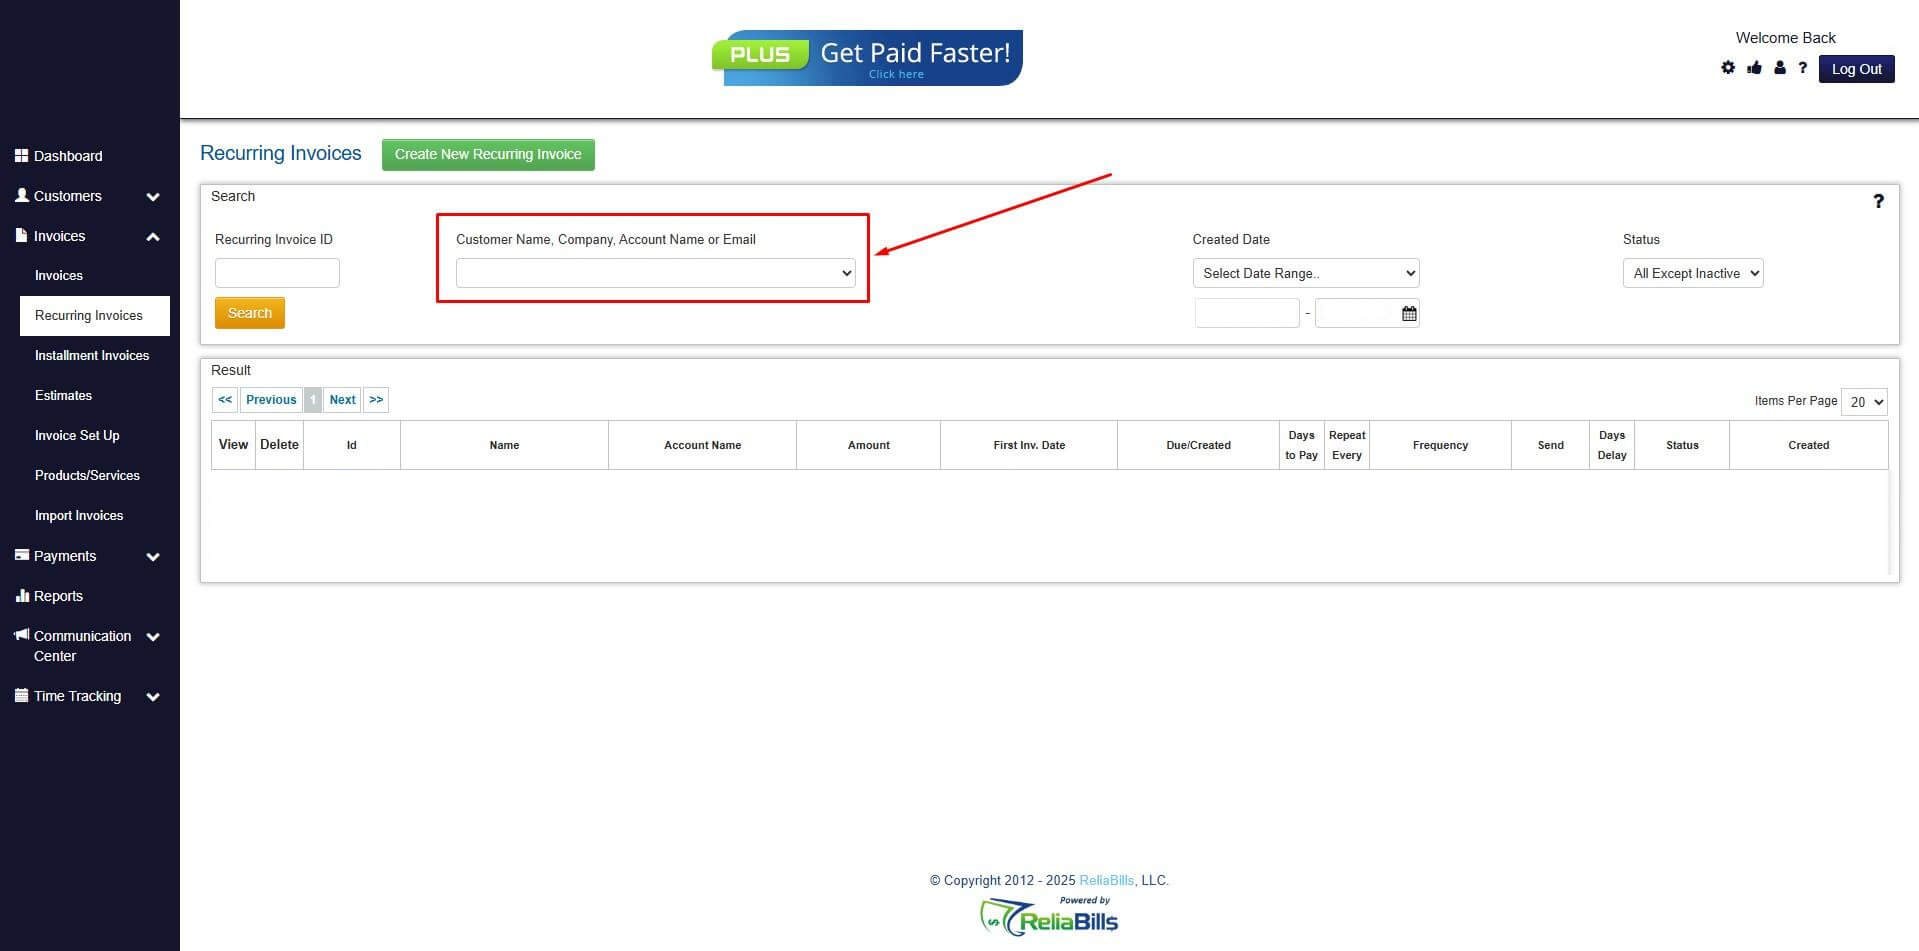Viewport: 1919px width, 951px height.
Task: Open the Status dropdown showing All Except Inactive
Action: click(x=1692, y=272)
